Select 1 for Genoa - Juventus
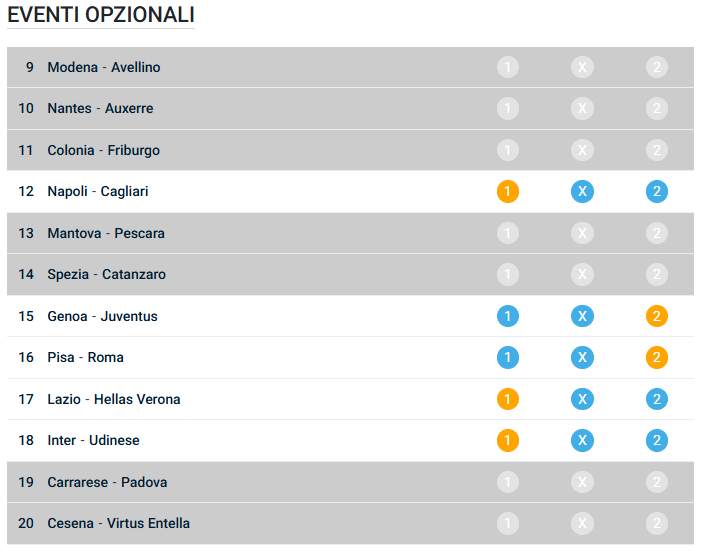 point(508,316)
